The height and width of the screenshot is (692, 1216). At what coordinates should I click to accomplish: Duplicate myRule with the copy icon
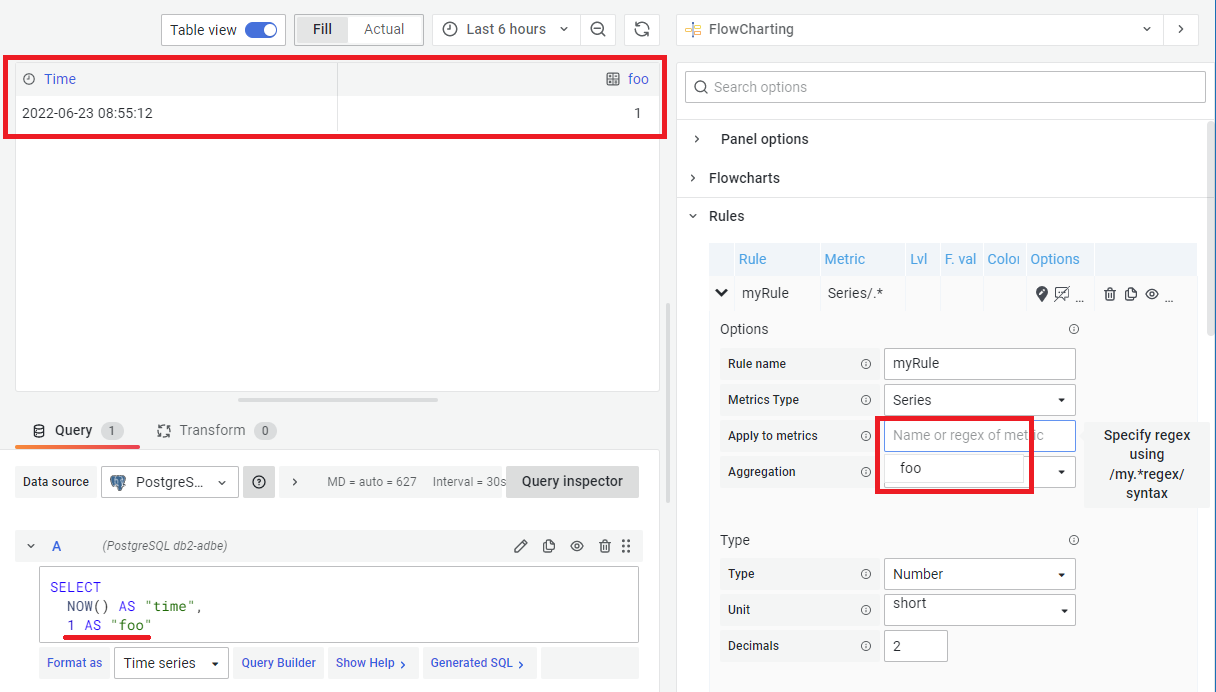tap(1131, 294)
